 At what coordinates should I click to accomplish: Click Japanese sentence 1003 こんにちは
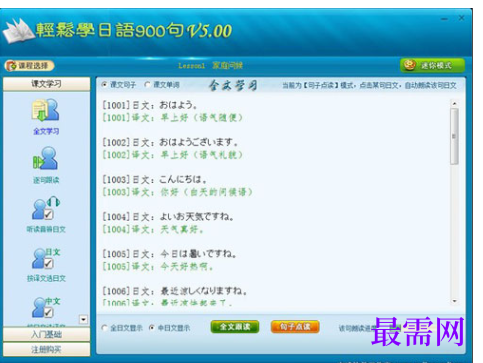click(154, 180)
